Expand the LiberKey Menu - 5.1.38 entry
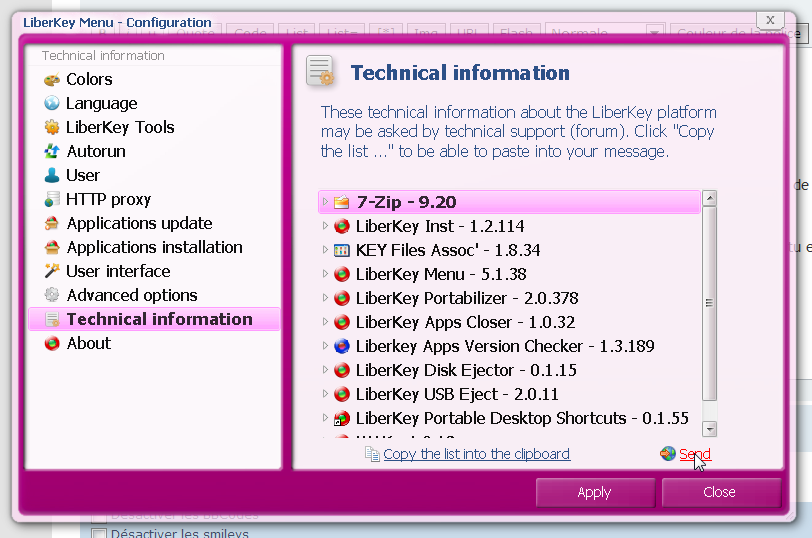This screenshot has height=538, width=812. point(325,274)
